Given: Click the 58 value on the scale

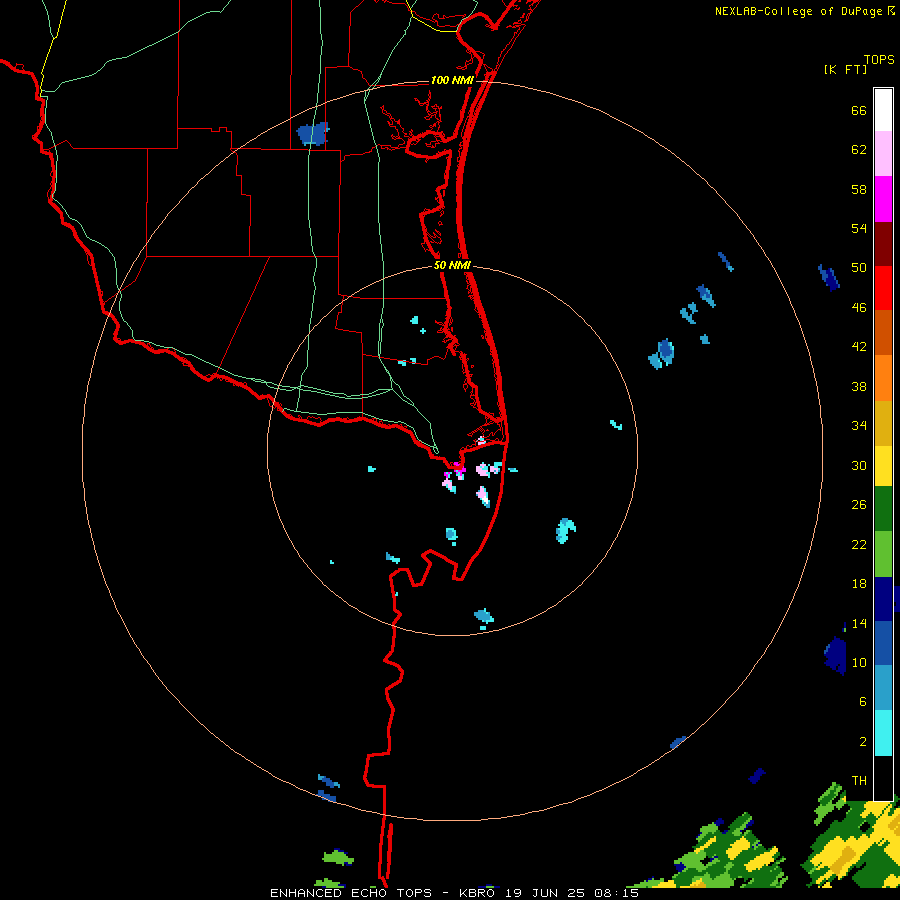Looking at the screenshot, I should 859,189.
